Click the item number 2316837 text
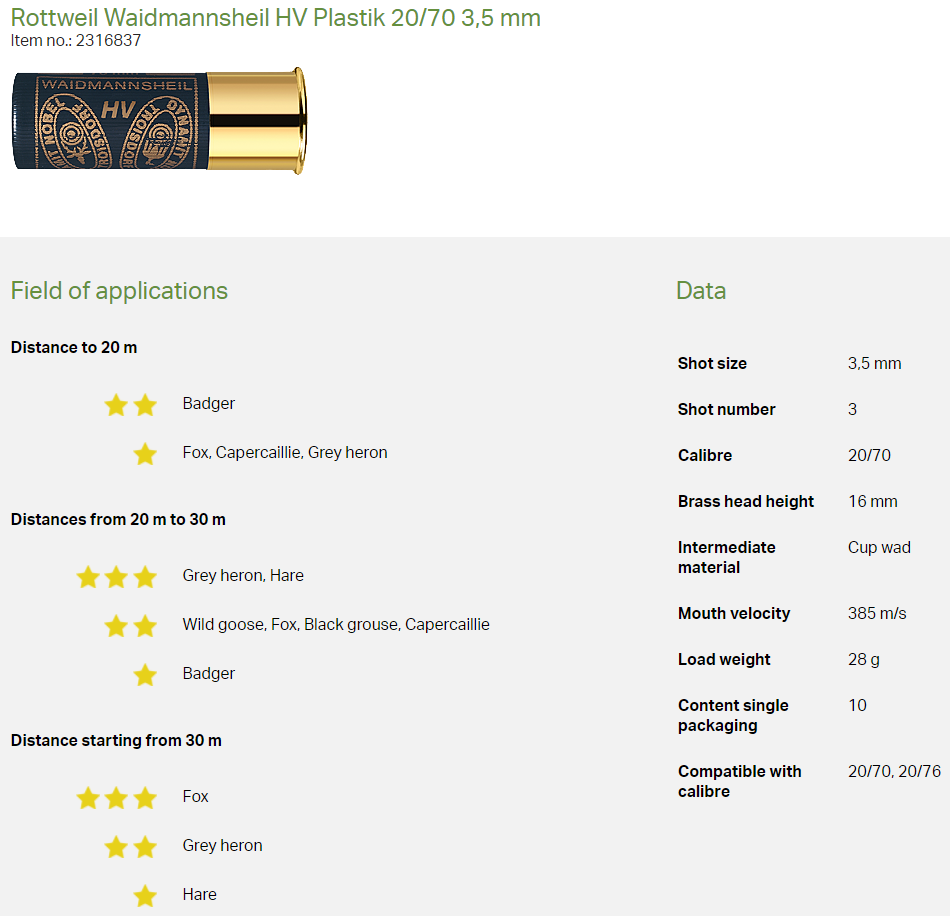 coord(76,41)
